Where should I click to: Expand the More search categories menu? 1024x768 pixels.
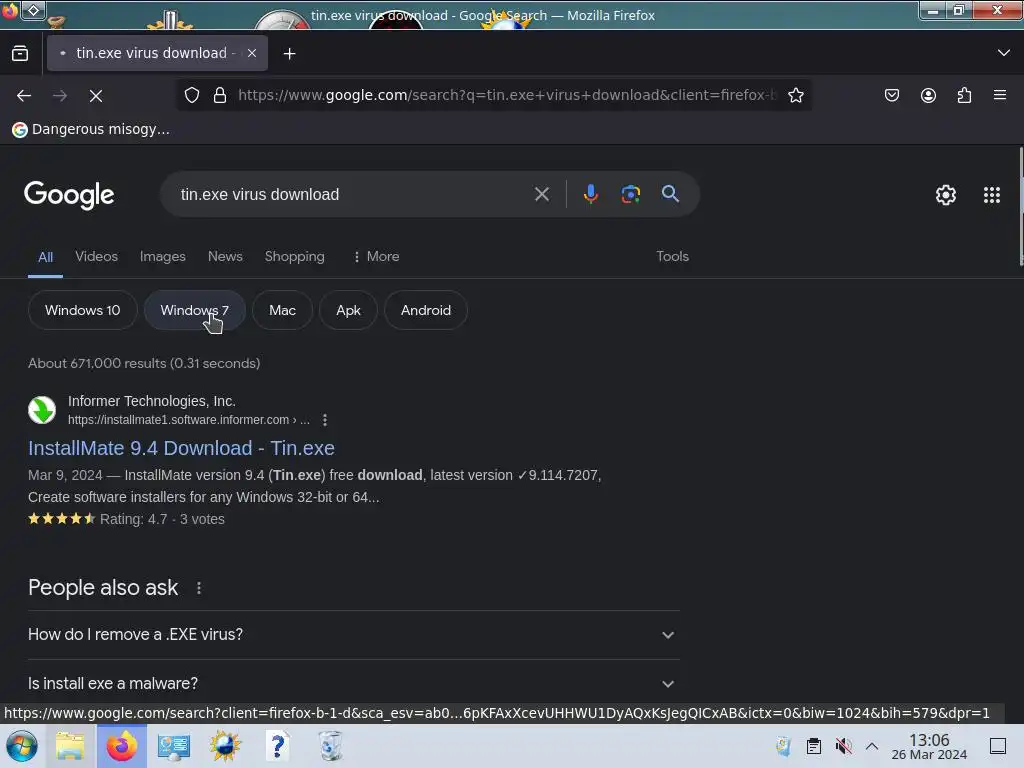pos(376,257)
